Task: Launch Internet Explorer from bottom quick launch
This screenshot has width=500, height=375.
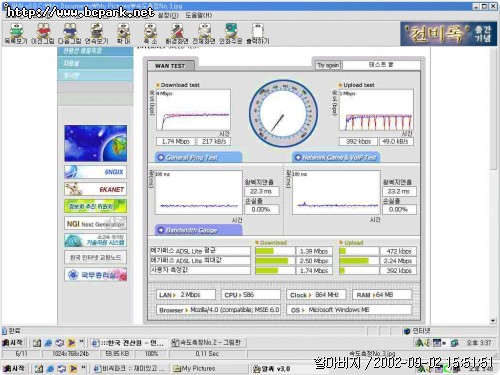Action: click(x=50, y=368)
